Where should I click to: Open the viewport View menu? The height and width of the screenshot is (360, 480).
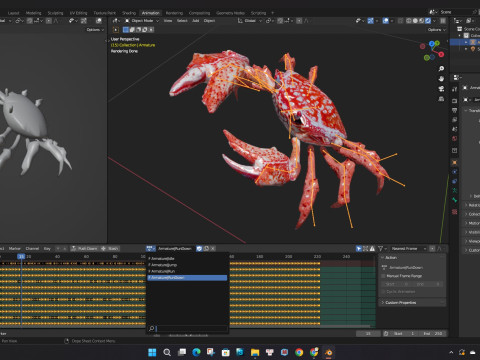[x=168, y=21]
